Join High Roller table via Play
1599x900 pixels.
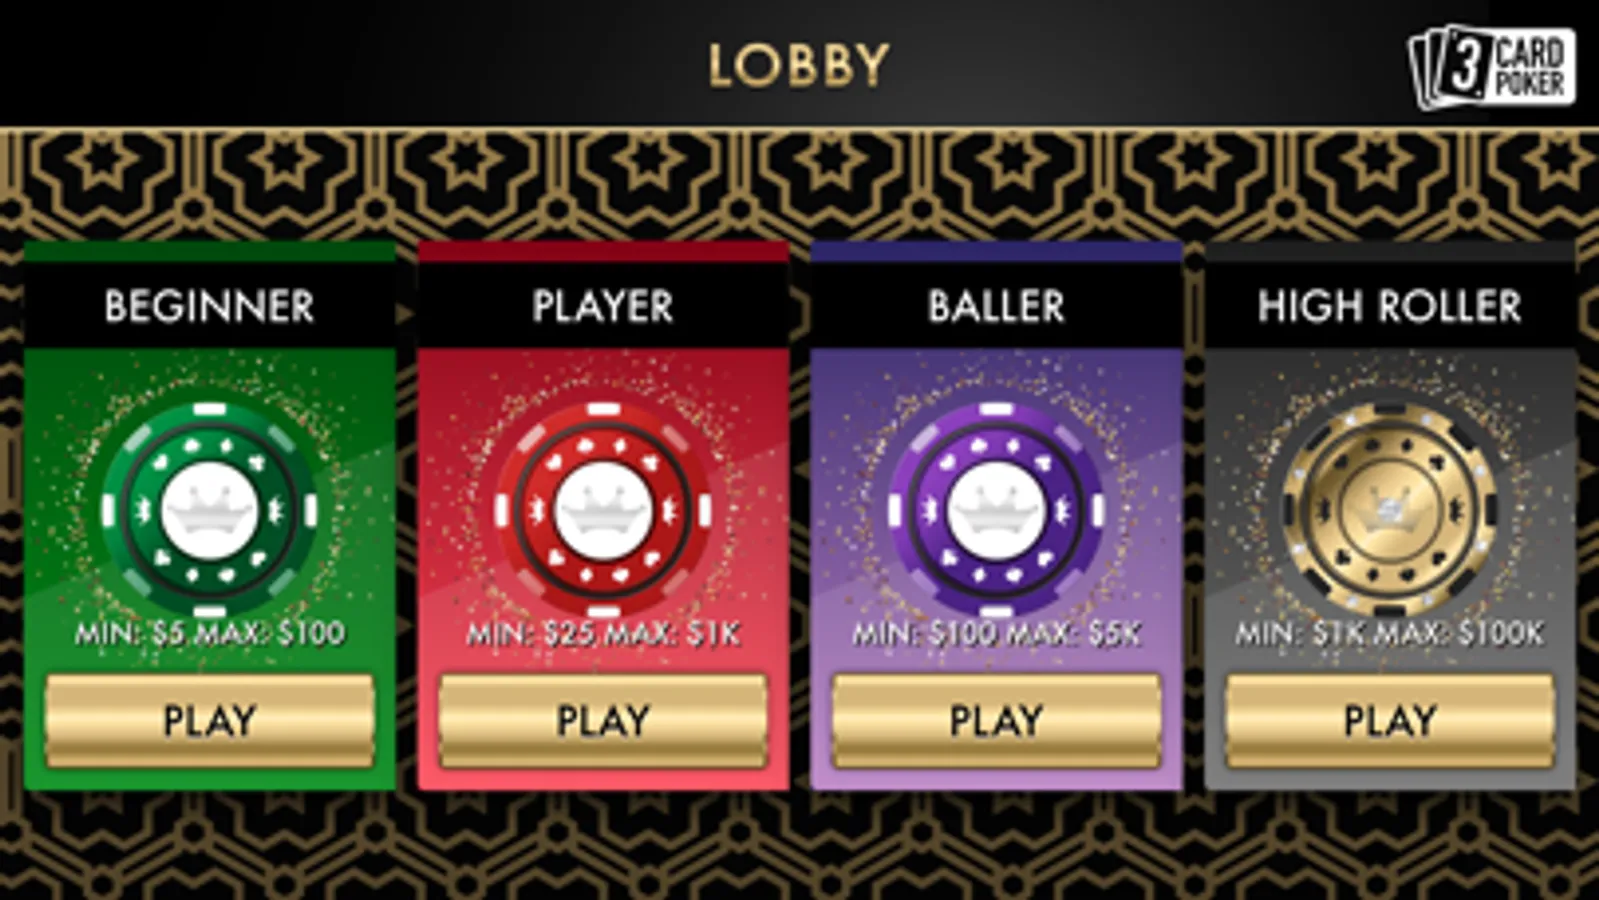click(x=1390, y=721)
